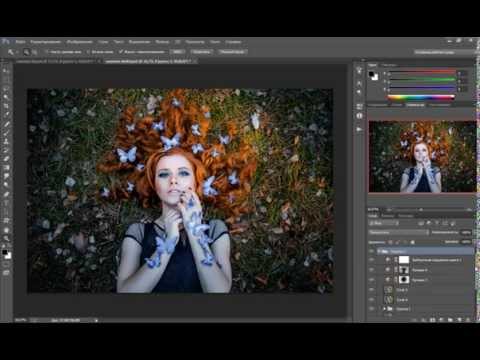Viewport: 480px width, 360px height.
Task: Select the Pen tool
Action: click(6, 194)
